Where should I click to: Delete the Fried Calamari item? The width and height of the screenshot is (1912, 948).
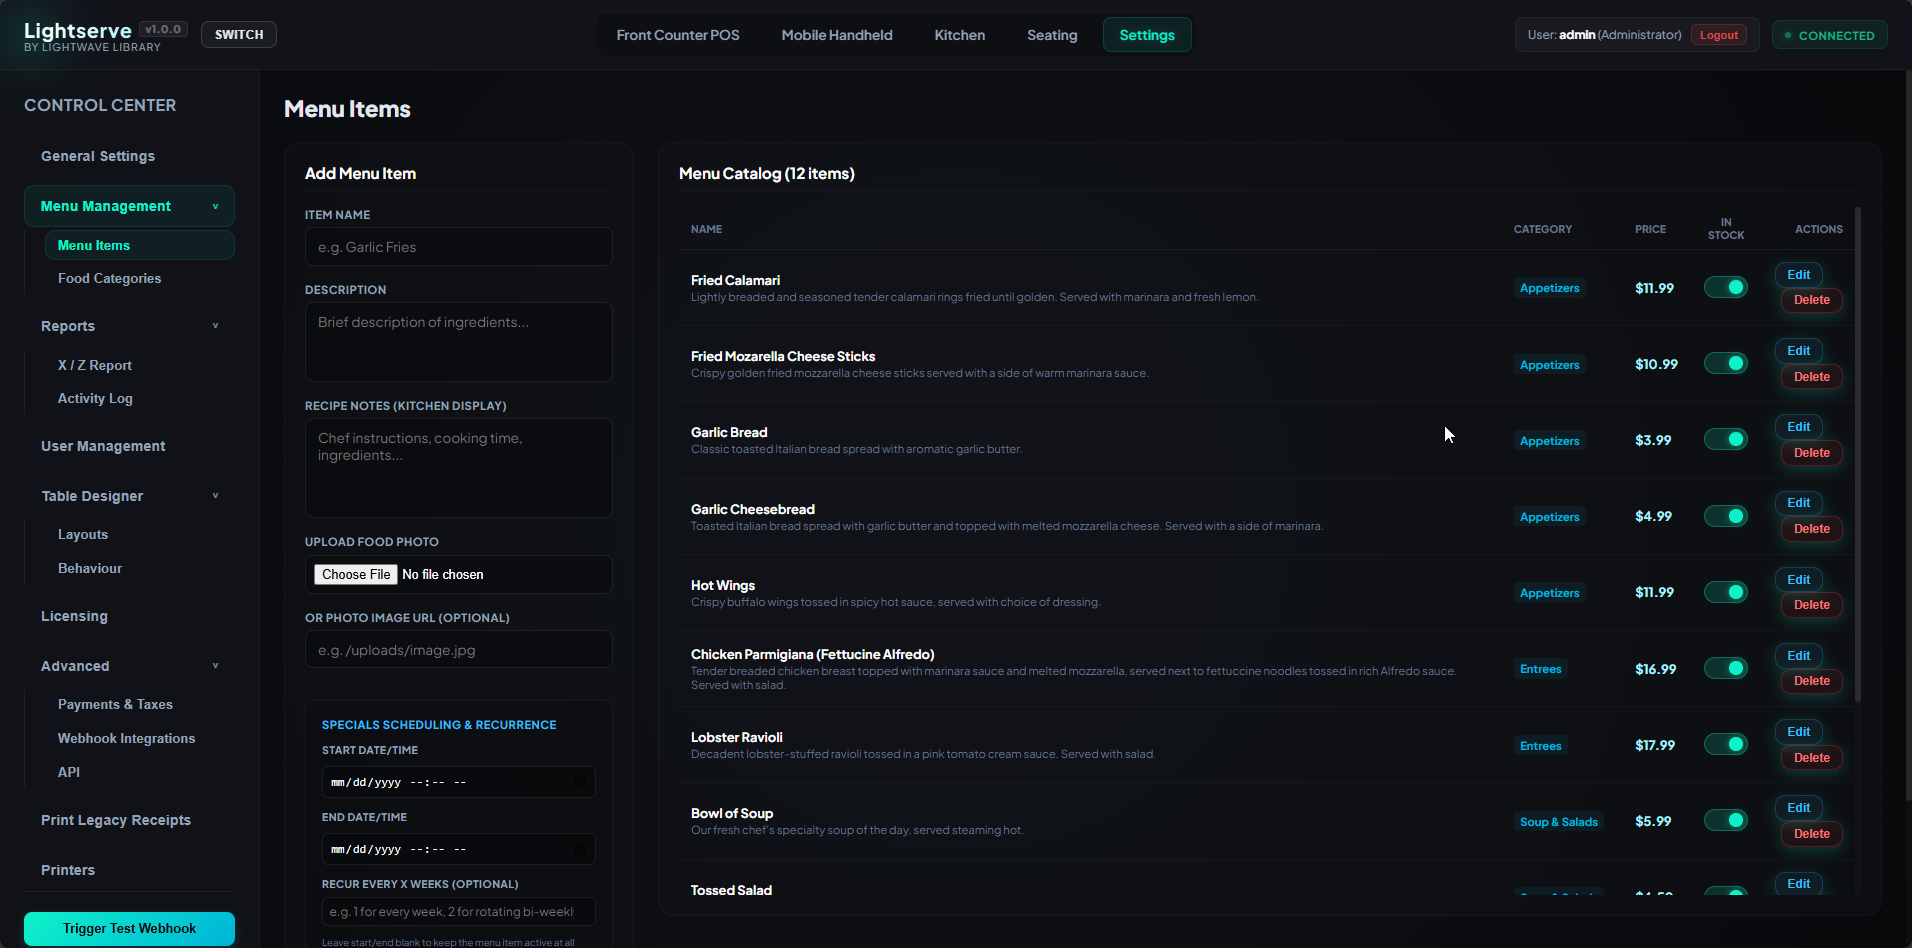[1811, 300]
